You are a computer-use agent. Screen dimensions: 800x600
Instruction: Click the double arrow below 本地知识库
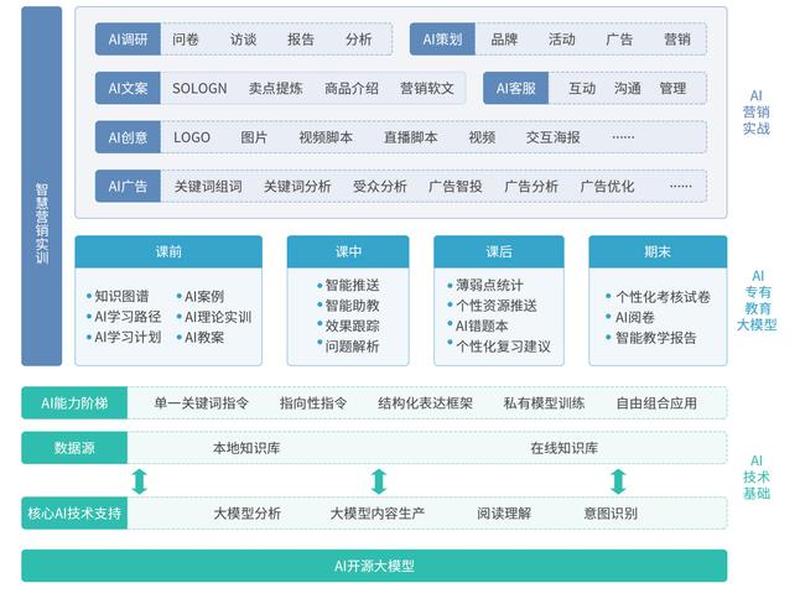tap(140, 481)
